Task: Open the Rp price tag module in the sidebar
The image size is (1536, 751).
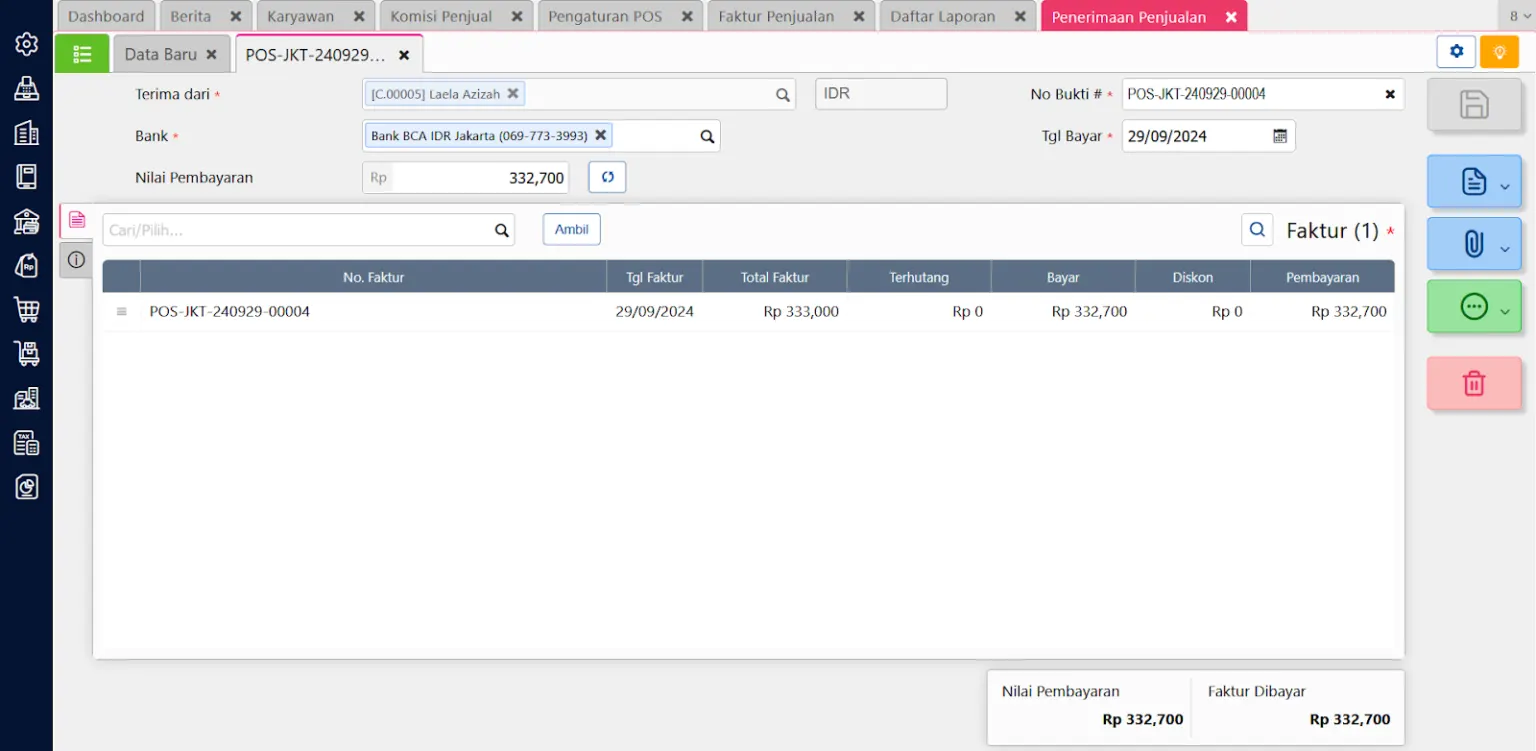Action: point(26,265)
